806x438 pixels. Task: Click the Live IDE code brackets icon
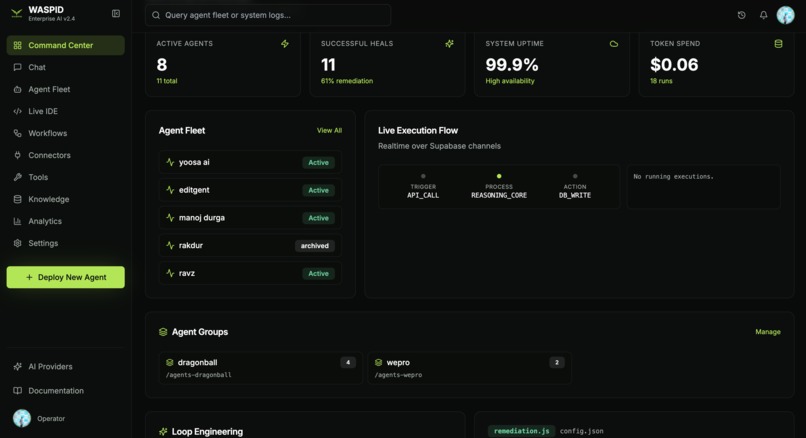[17, 111]
